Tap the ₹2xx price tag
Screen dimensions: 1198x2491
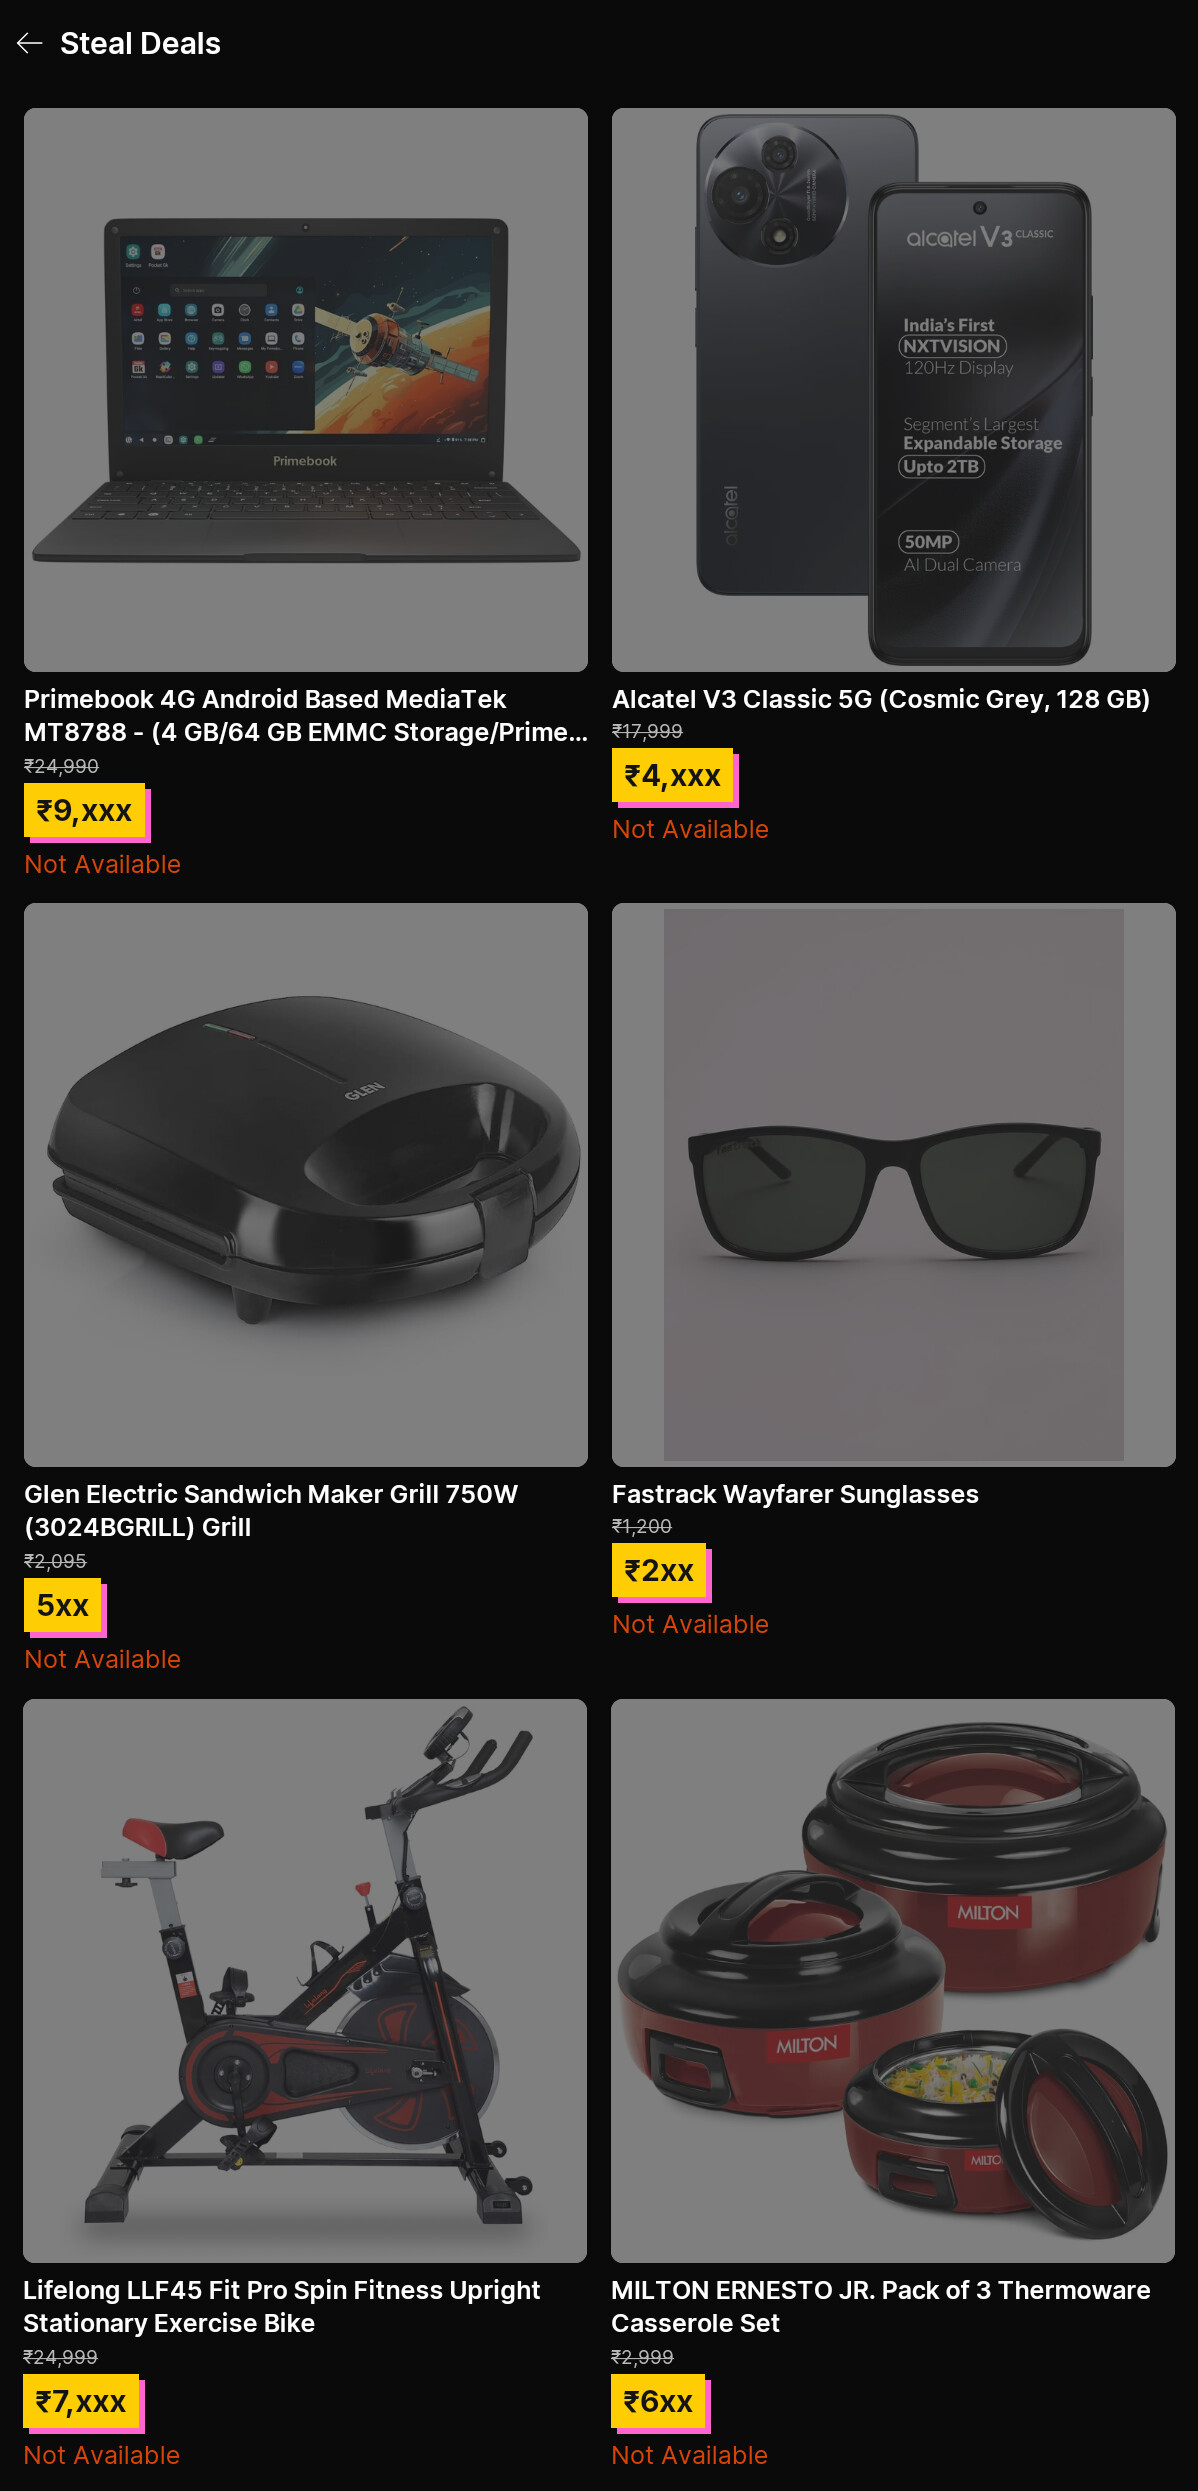[659, 1571]
